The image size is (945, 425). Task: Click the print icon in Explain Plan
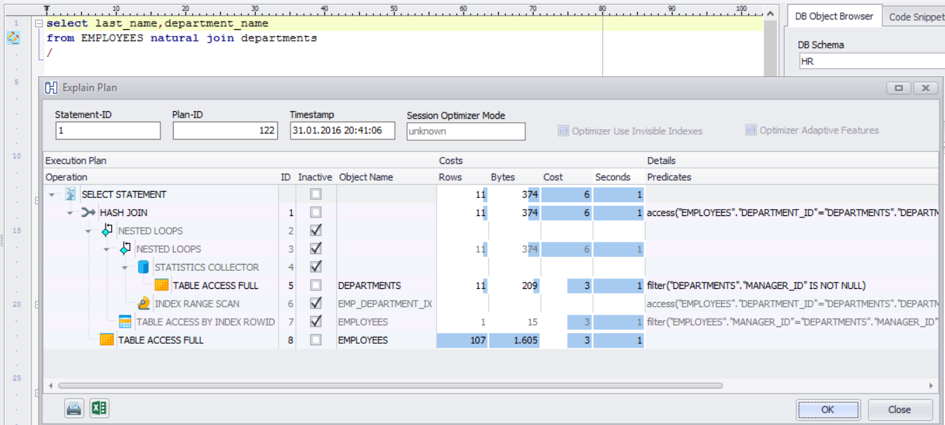pyautogui.click(x=74, y=408)
